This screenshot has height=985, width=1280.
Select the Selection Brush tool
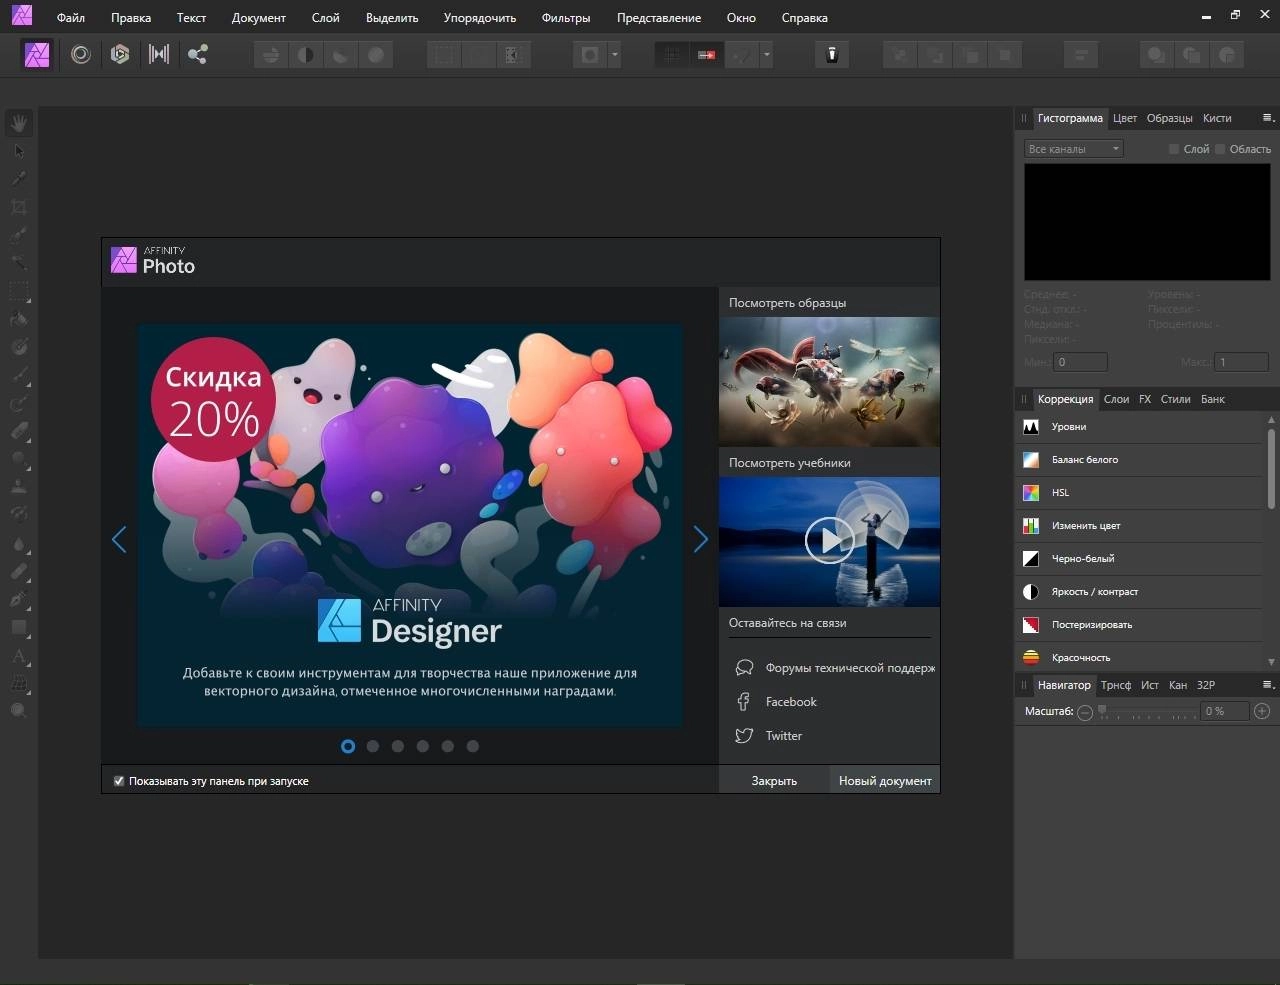click(19, 235)
